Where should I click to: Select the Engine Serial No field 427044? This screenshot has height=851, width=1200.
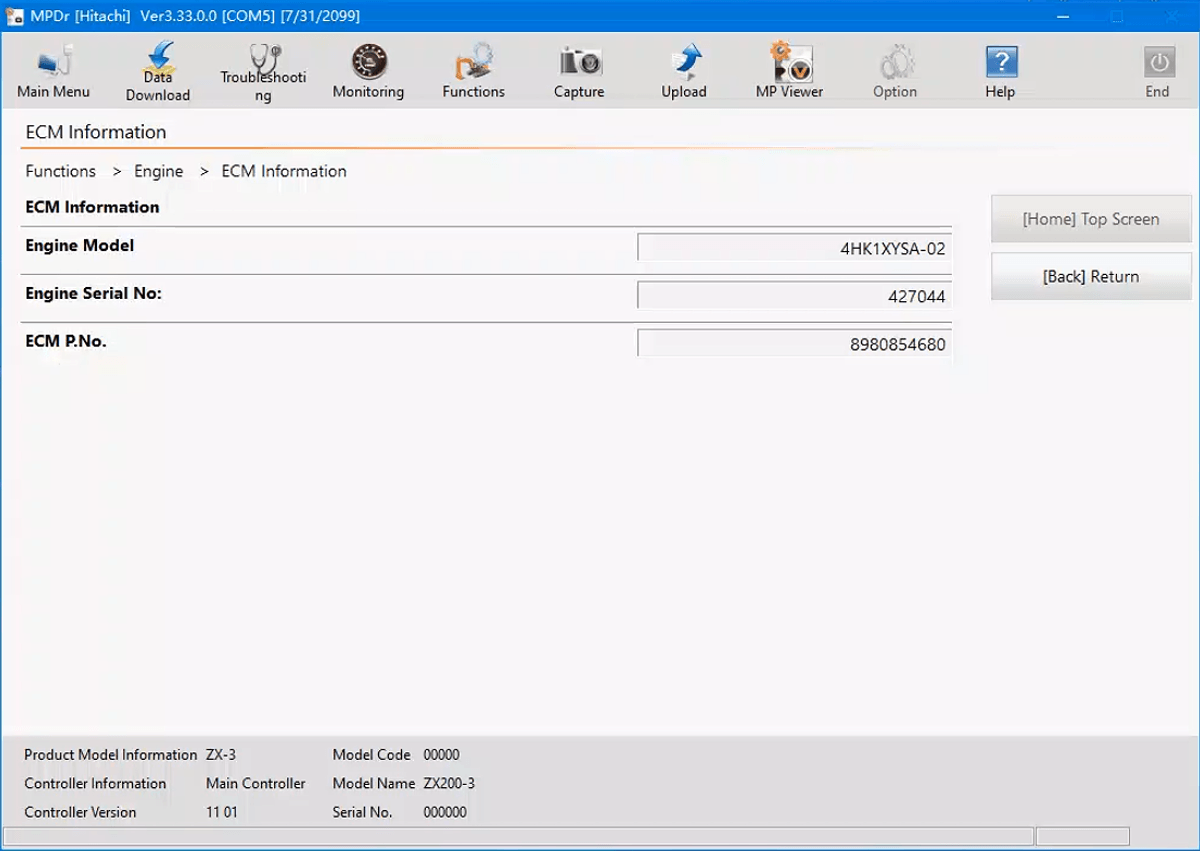794,296
